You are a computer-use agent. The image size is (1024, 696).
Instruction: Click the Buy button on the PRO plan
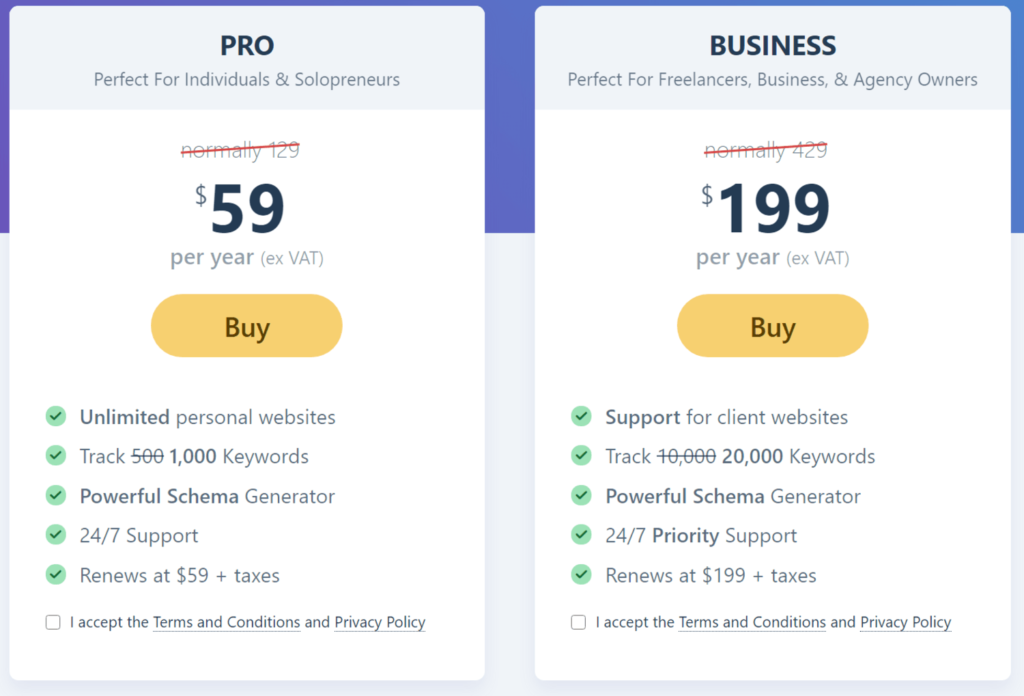click(x=246, y=326)
